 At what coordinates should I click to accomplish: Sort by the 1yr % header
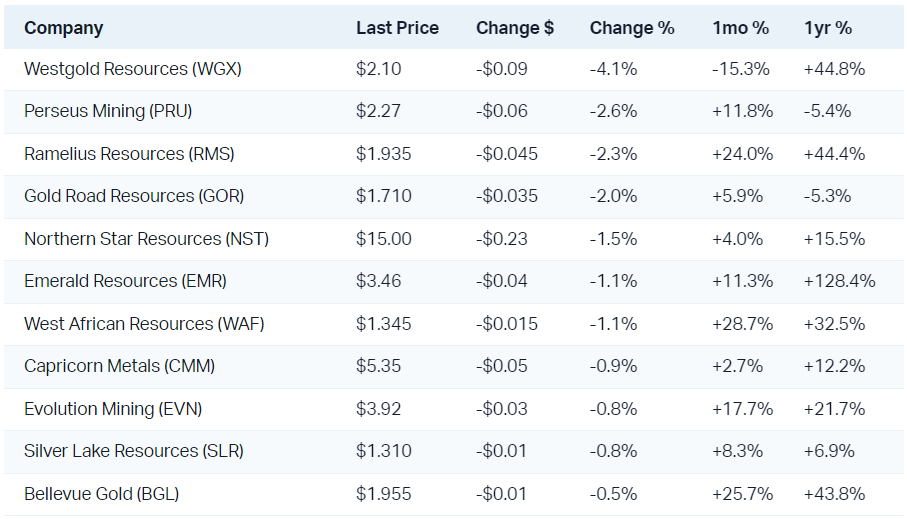point(828,28)
